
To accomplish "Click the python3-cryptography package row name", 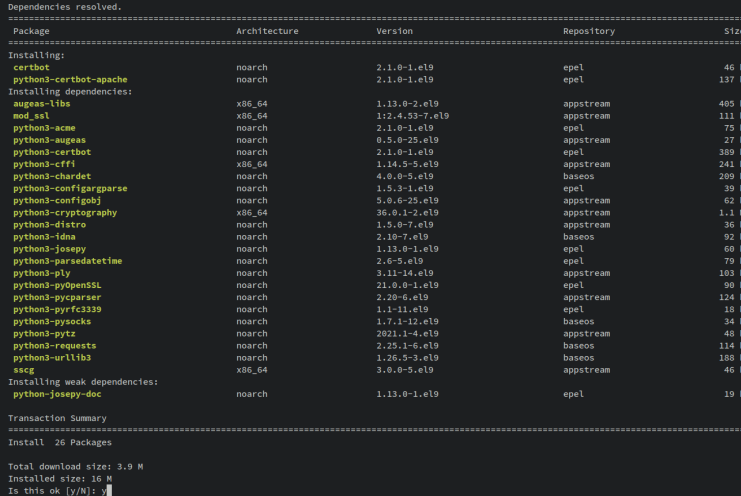I will [65, 212].
